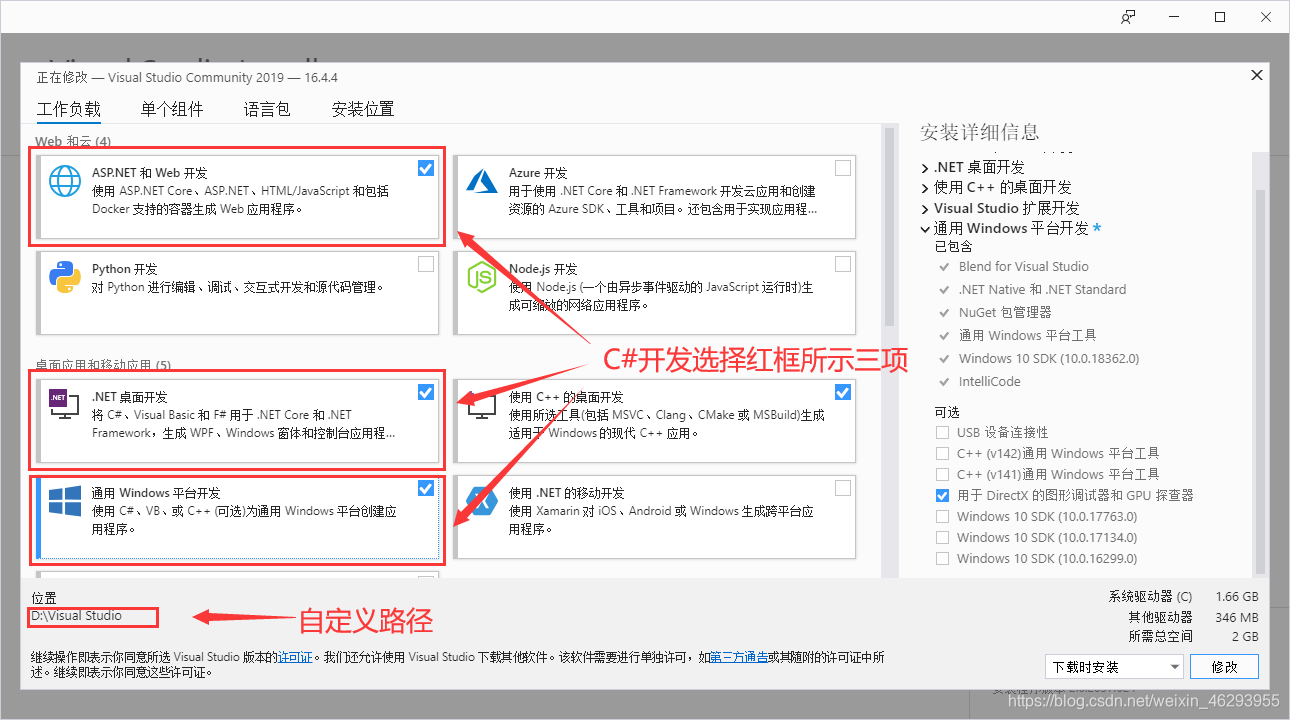This screenshot has width=1290, height=720.
Task: Expand 使用 C++ 的桌面开发 details
Action: (925, 187)
